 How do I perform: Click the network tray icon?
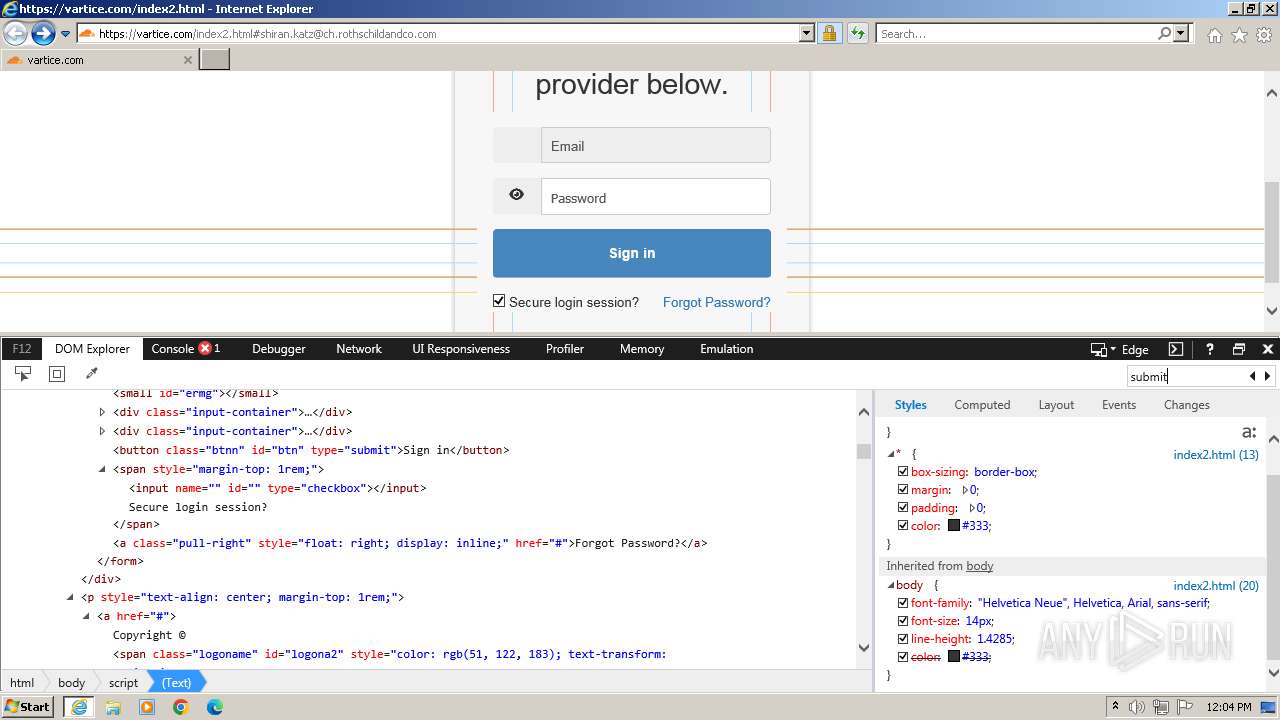pos(1161,707)
